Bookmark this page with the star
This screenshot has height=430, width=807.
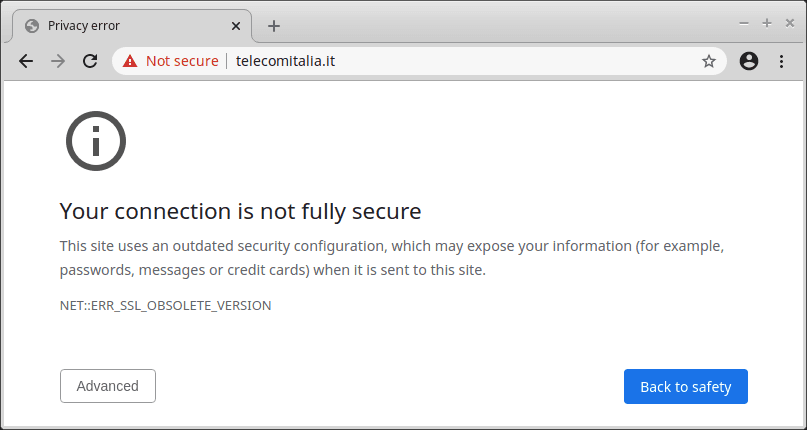pos(709,61)
